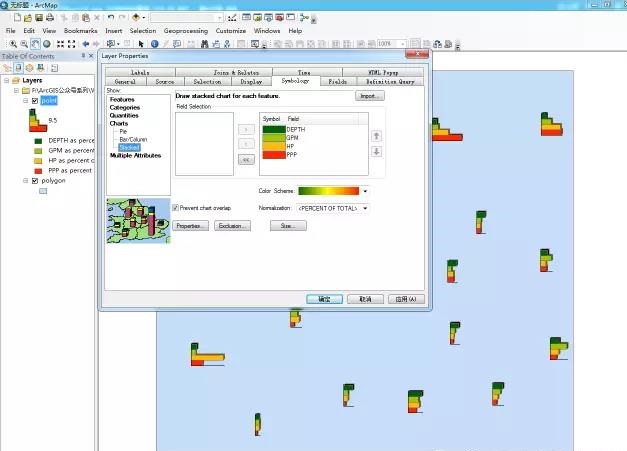
Task: Toggle the point layer visibility checkbox
Action: pyautogui.click(x=35, y=101)
